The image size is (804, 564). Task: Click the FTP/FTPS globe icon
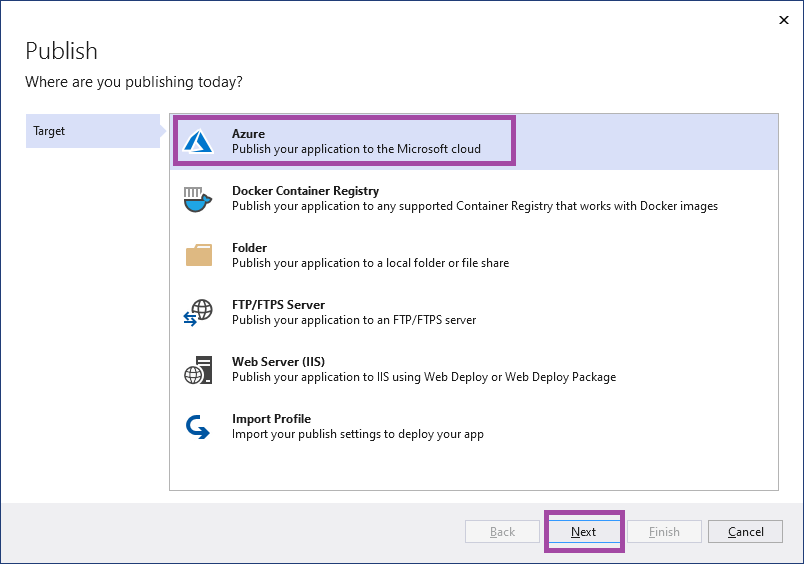[198, 312]
